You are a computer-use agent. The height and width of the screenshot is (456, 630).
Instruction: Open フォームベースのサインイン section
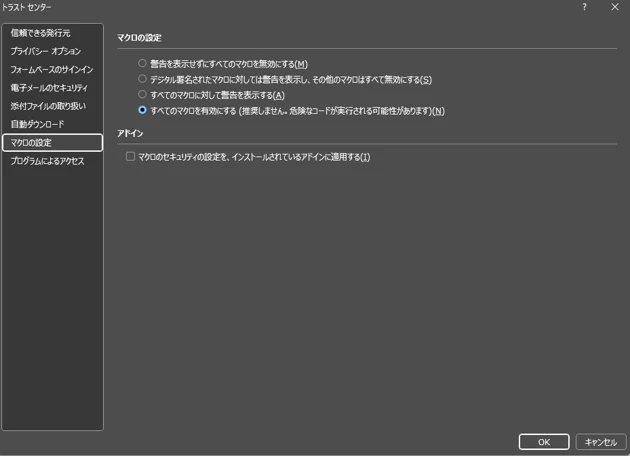(x=52, y=70)
